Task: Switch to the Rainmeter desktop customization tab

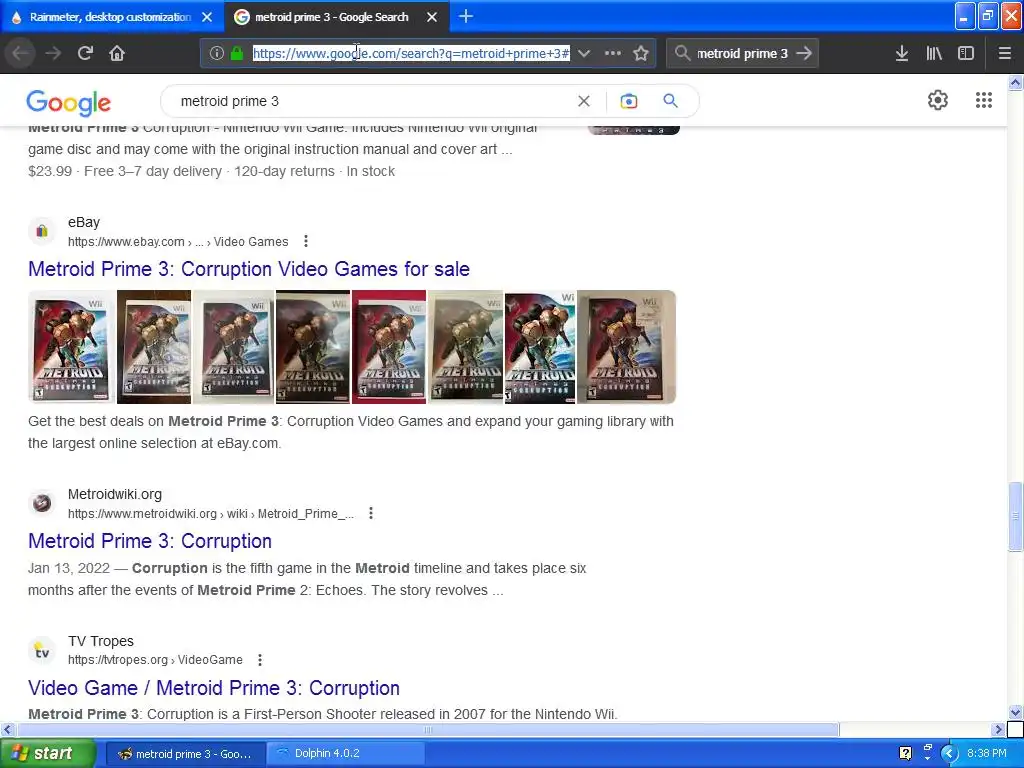Action: [x=112, y=17]
